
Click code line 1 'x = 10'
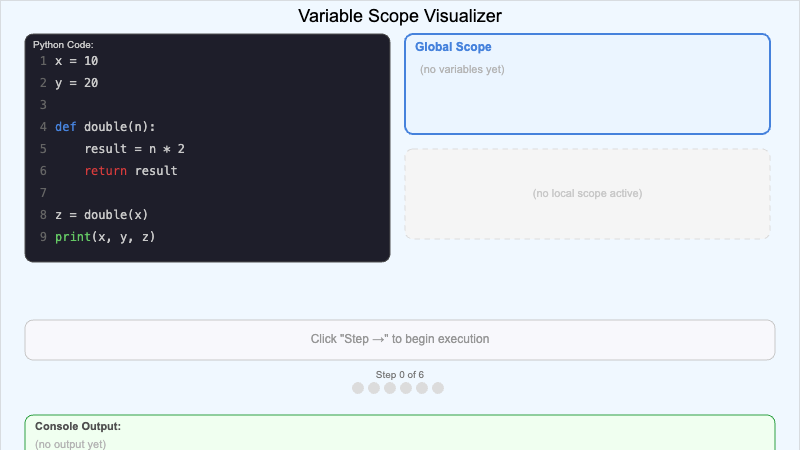tap(76, 61)
